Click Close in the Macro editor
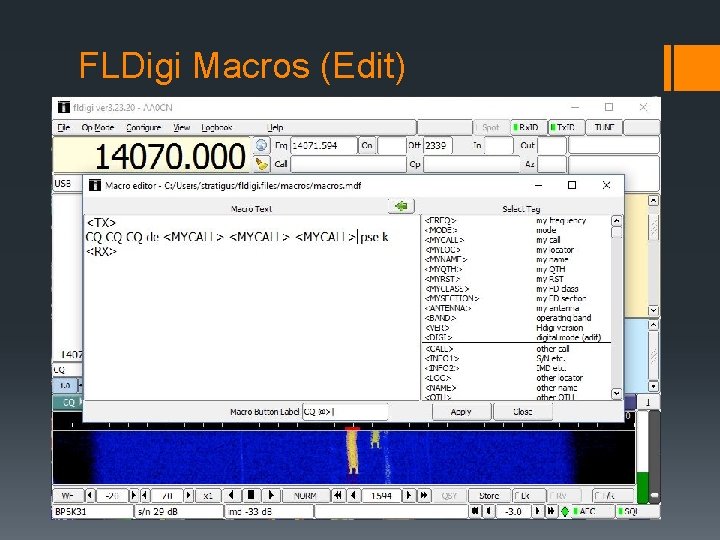Image resolution: width=720 pixels, height=540 pixels. tap(523, 412)
